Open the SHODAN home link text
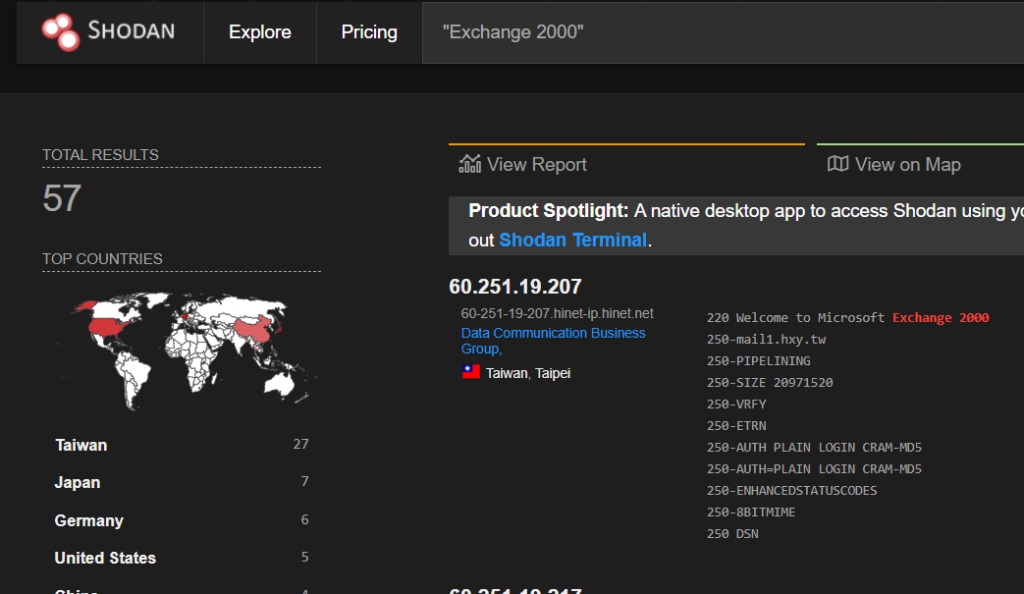This screenshot has height=594, width=1024. 131,31
